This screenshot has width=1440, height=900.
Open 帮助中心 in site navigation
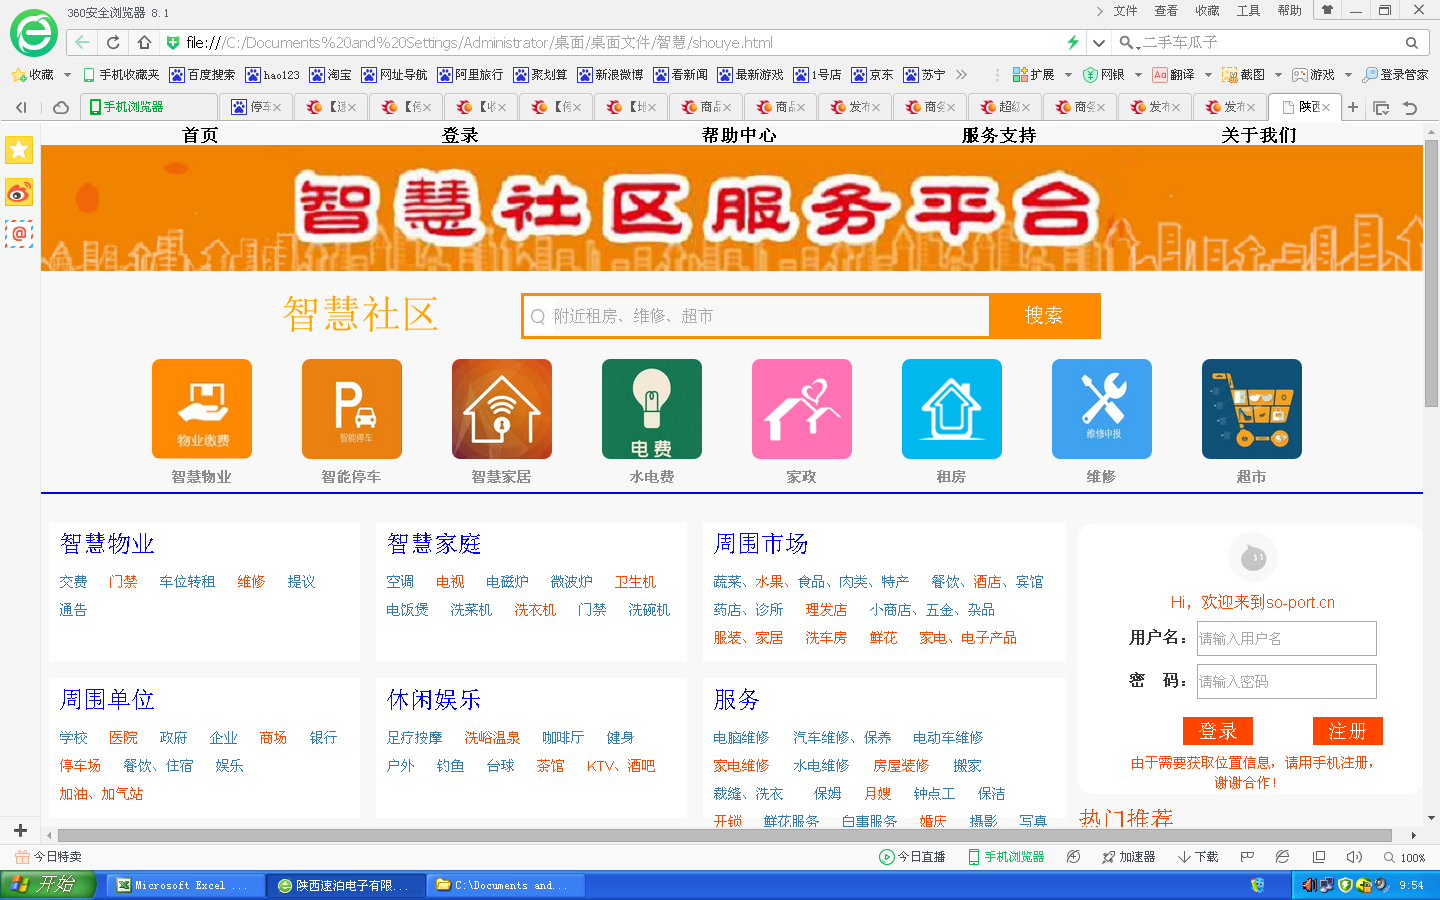tap(739, 135)
